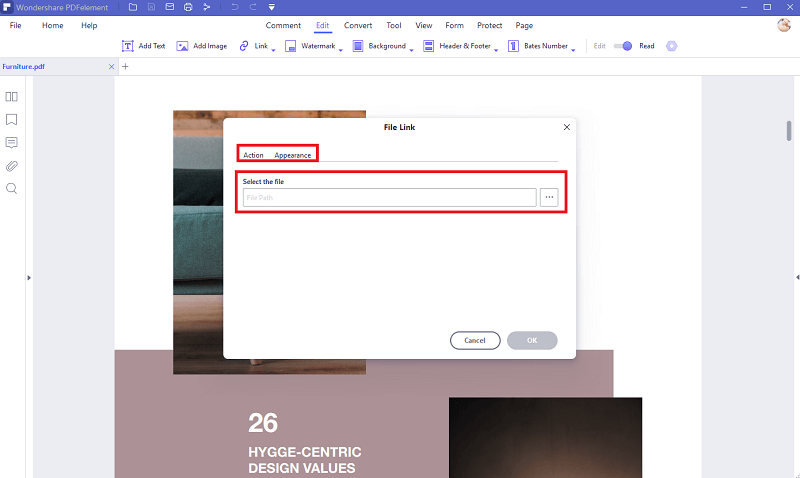Click the Background tool

[379, 46]
